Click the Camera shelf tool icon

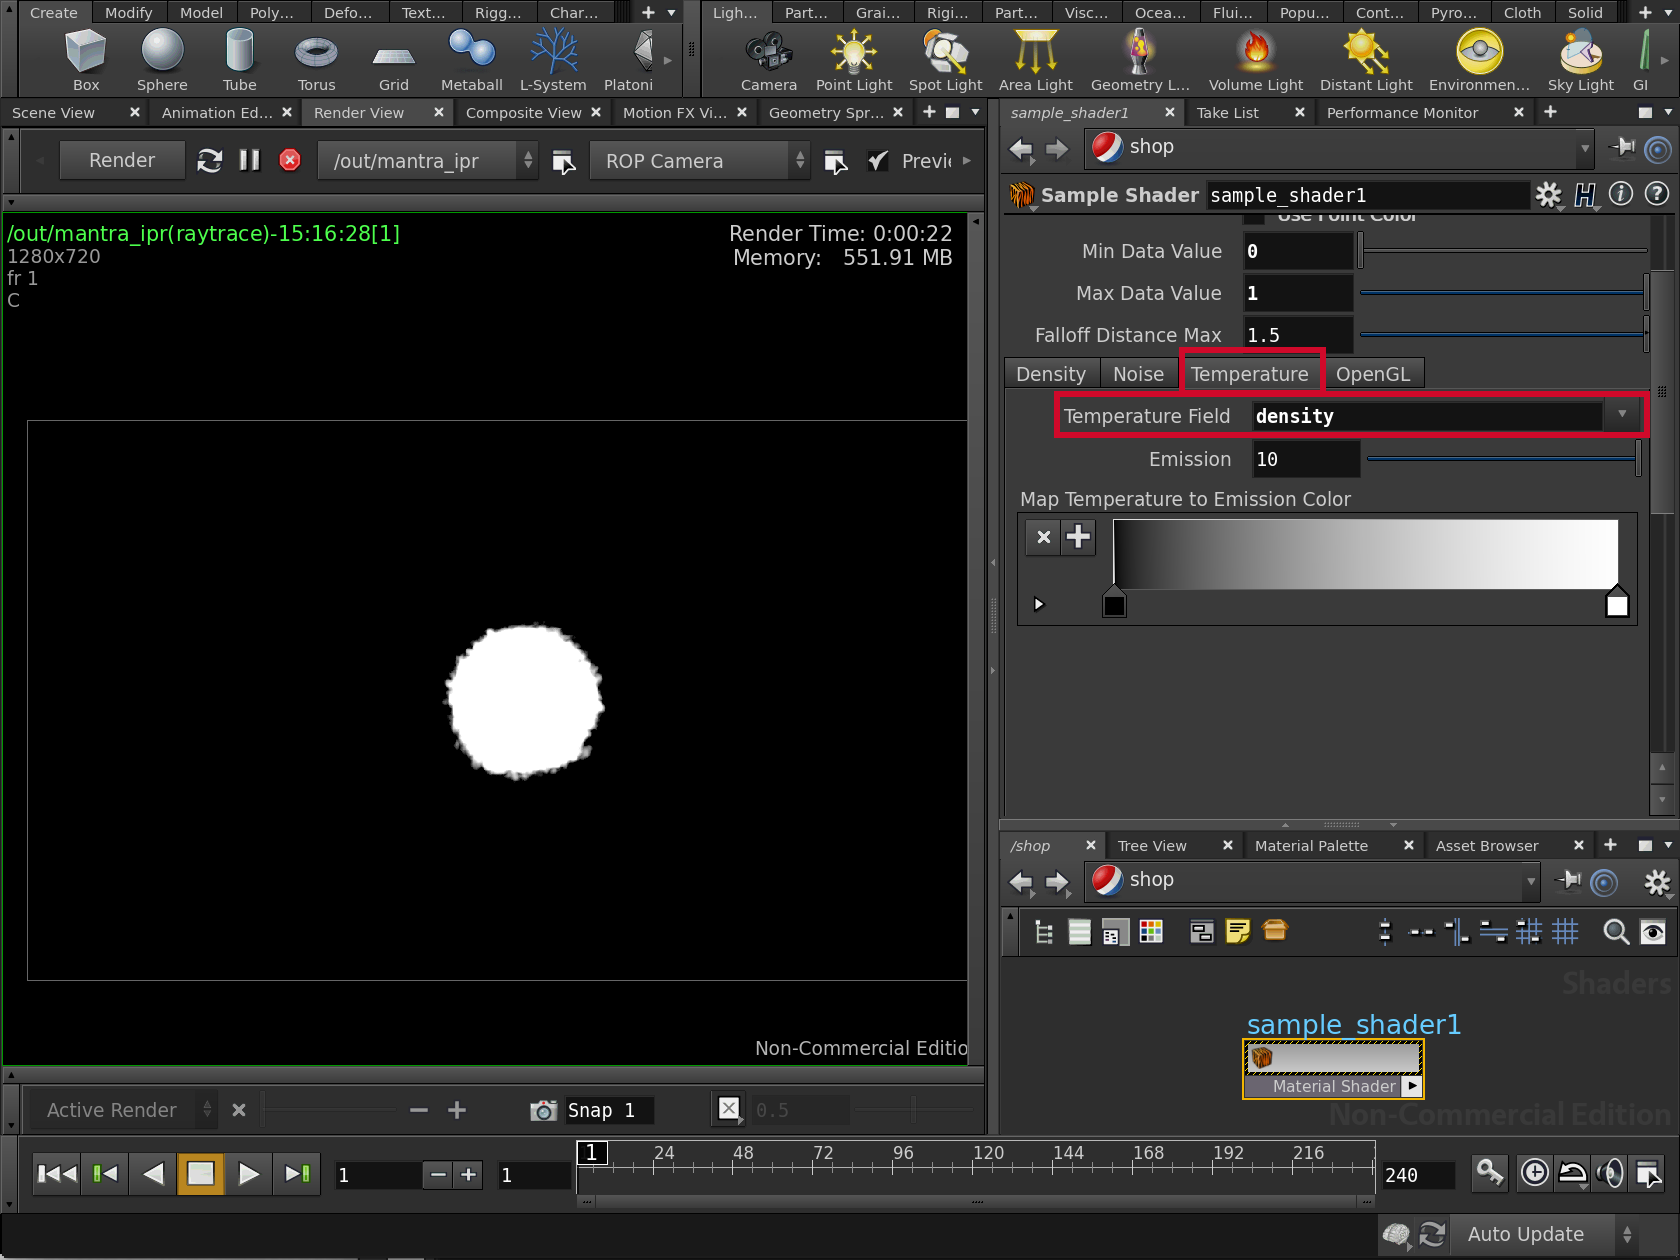pos(768,52)
